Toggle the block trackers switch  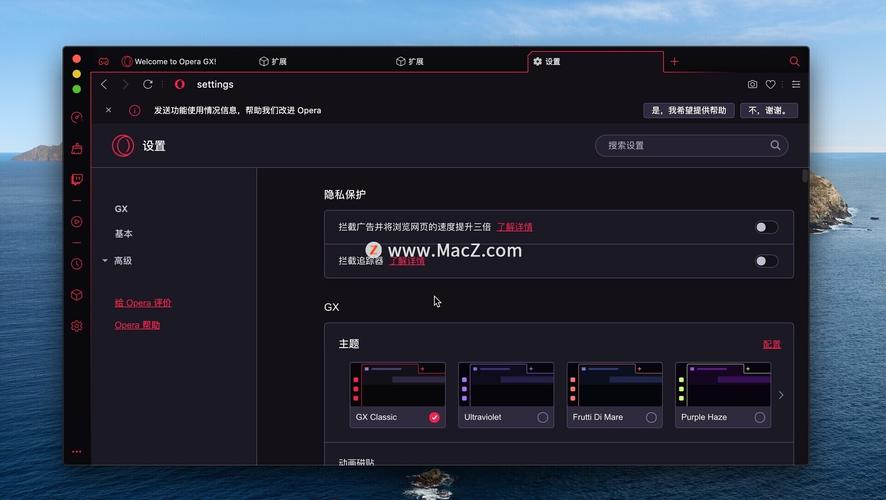click(x=766, y=261)
